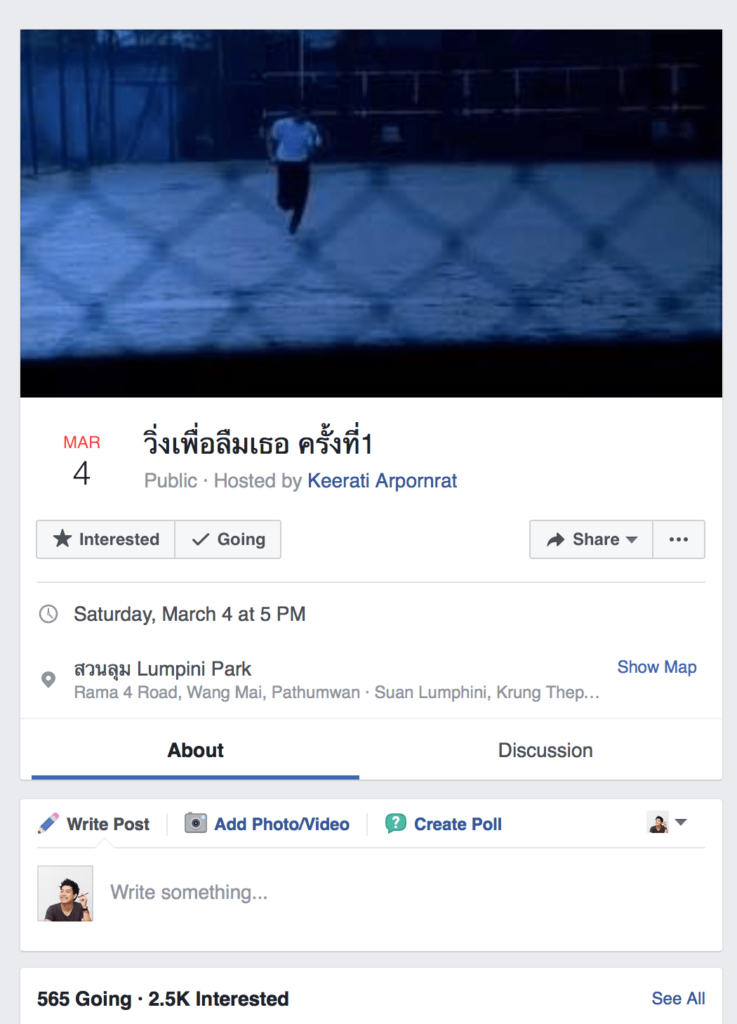The height and width of the screenshot is (1024, 737).
Task: Switch to the About tab
Action: point(195,751)
